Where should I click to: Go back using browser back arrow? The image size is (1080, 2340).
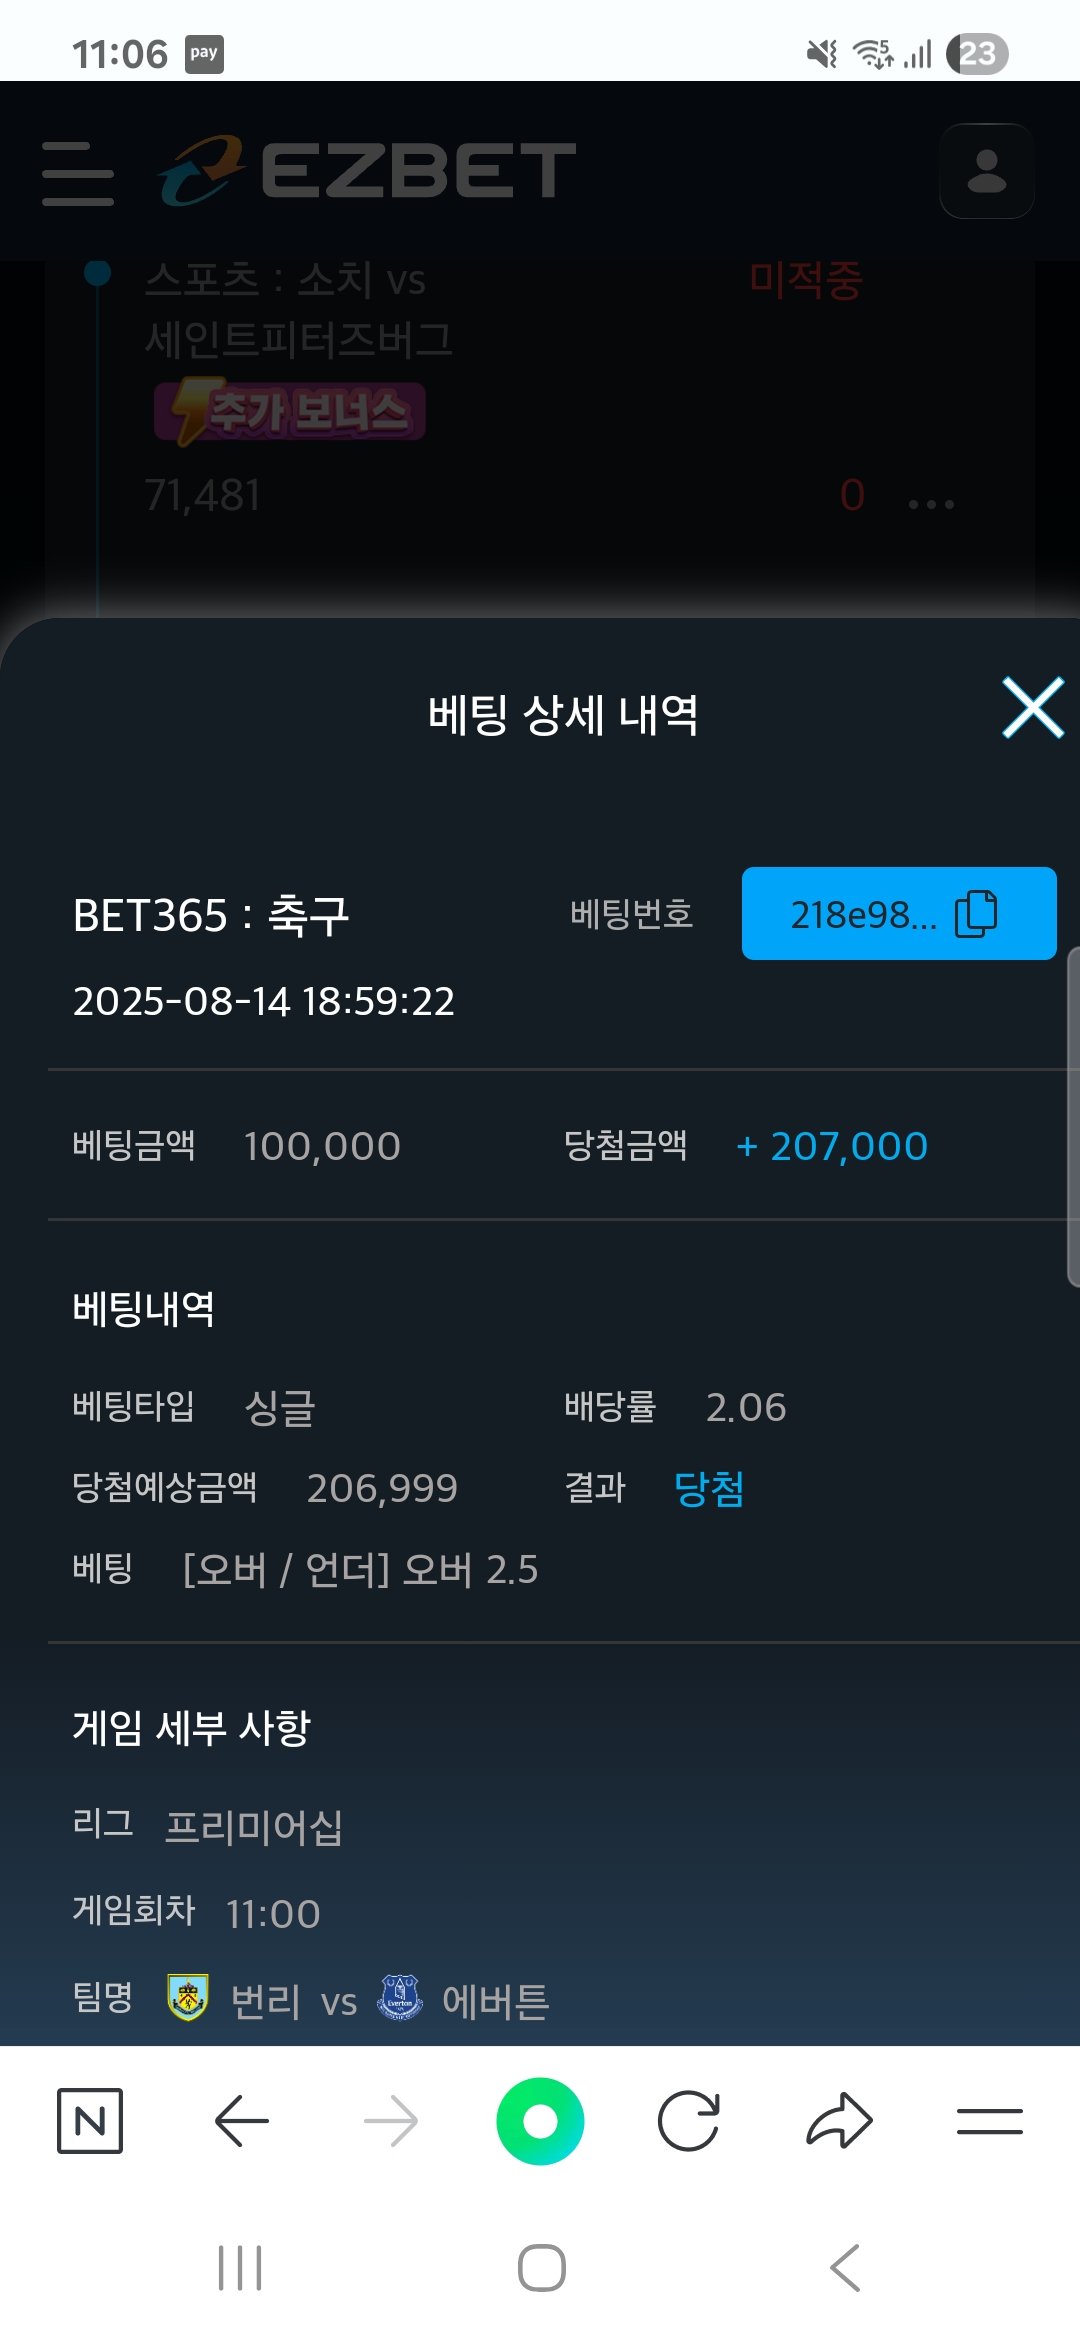point(241,2120)
